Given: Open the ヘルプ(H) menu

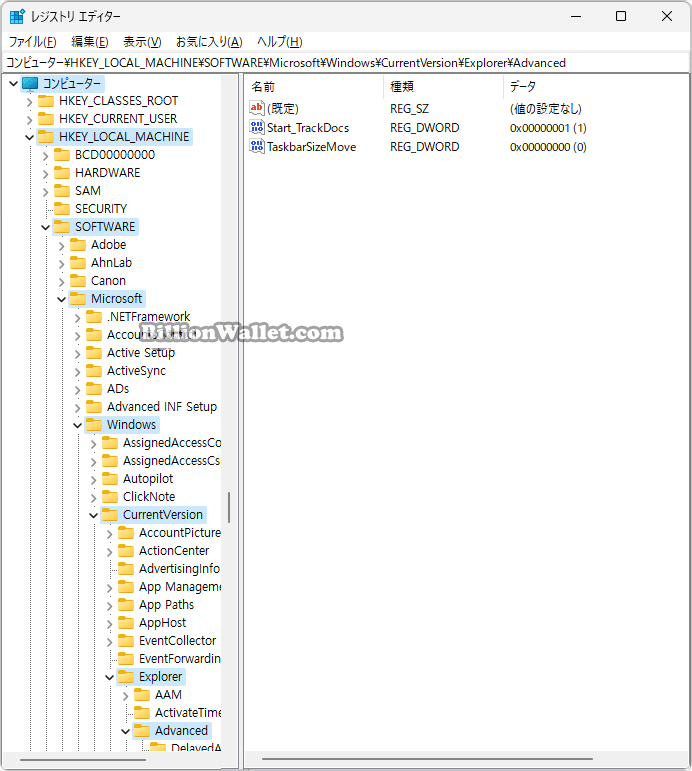Looking at the screenshot, I should click(x=280, y=42).
